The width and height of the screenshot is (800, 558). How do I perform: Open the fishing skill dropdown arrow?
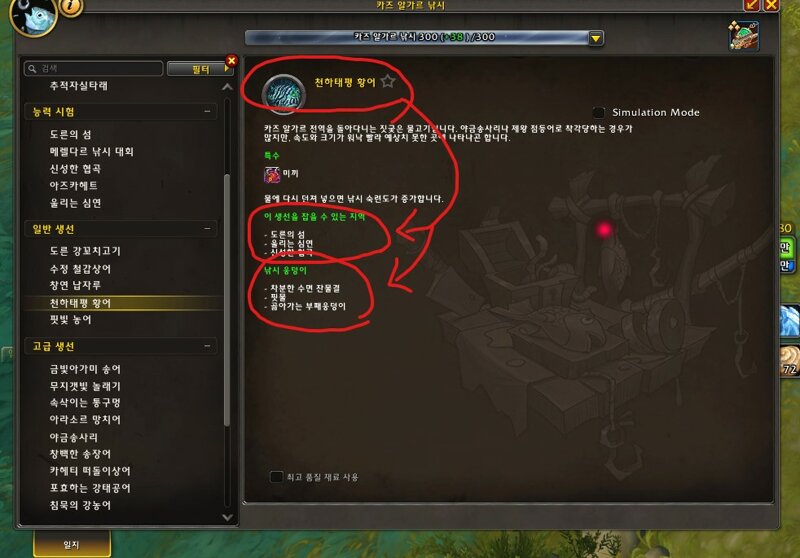pyautogui.click(x=595, y=38)
